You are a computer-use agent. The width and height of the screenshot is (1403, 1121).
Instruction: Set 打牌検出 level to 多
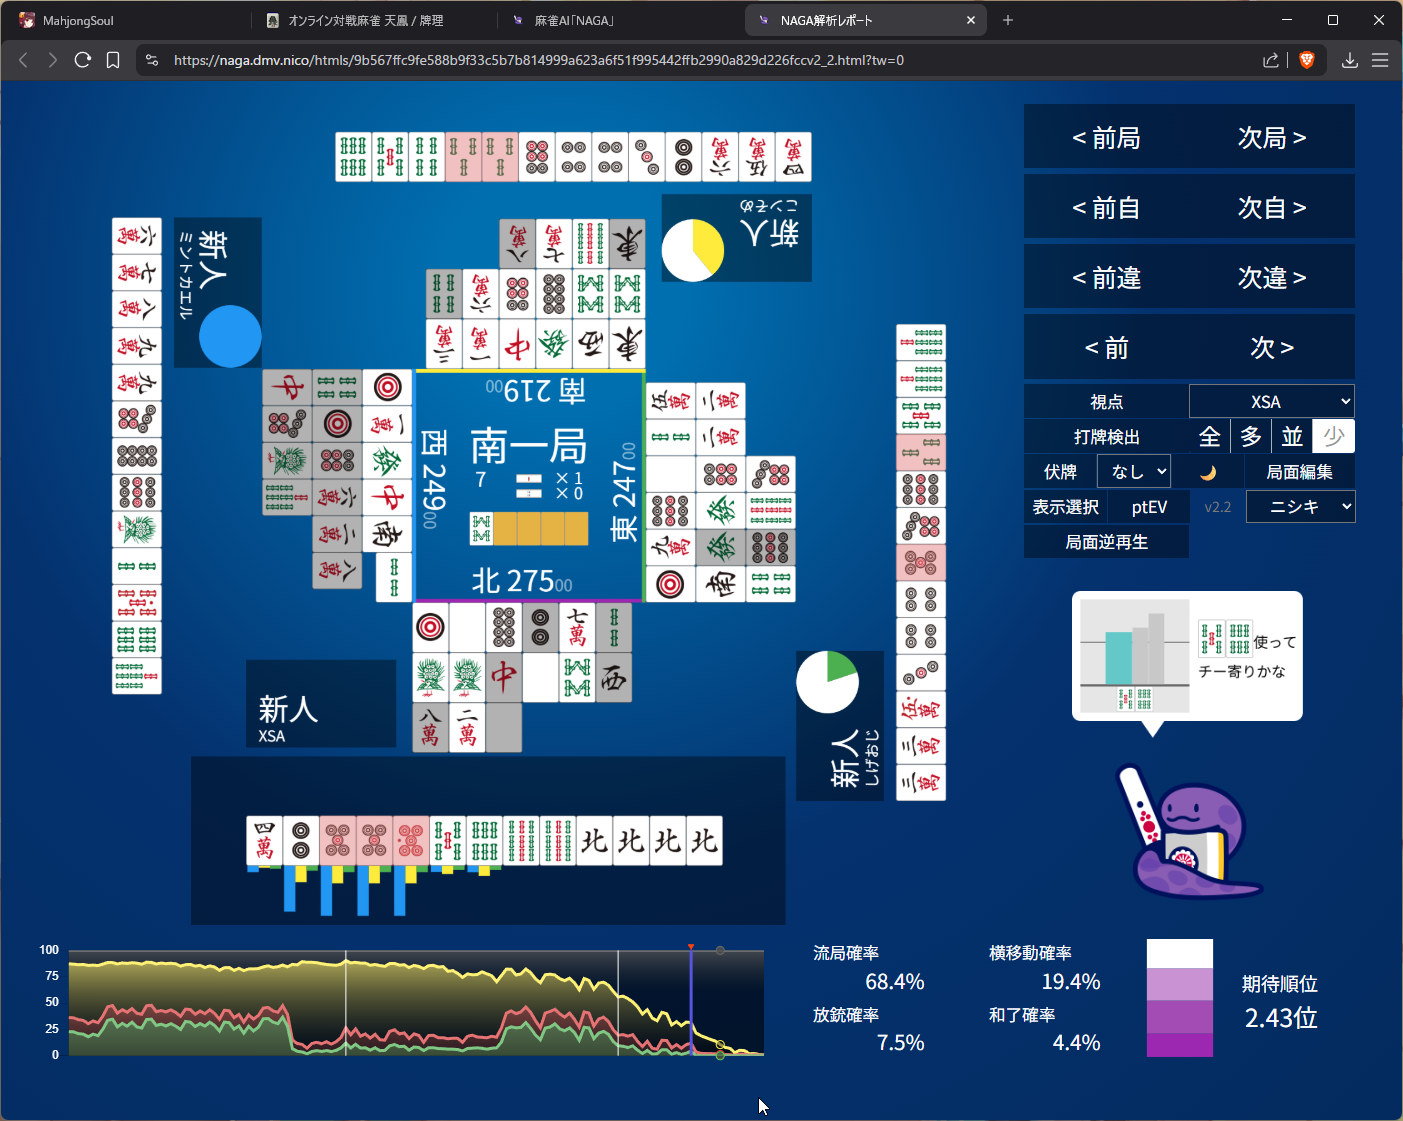click(x=1251, y=437)
